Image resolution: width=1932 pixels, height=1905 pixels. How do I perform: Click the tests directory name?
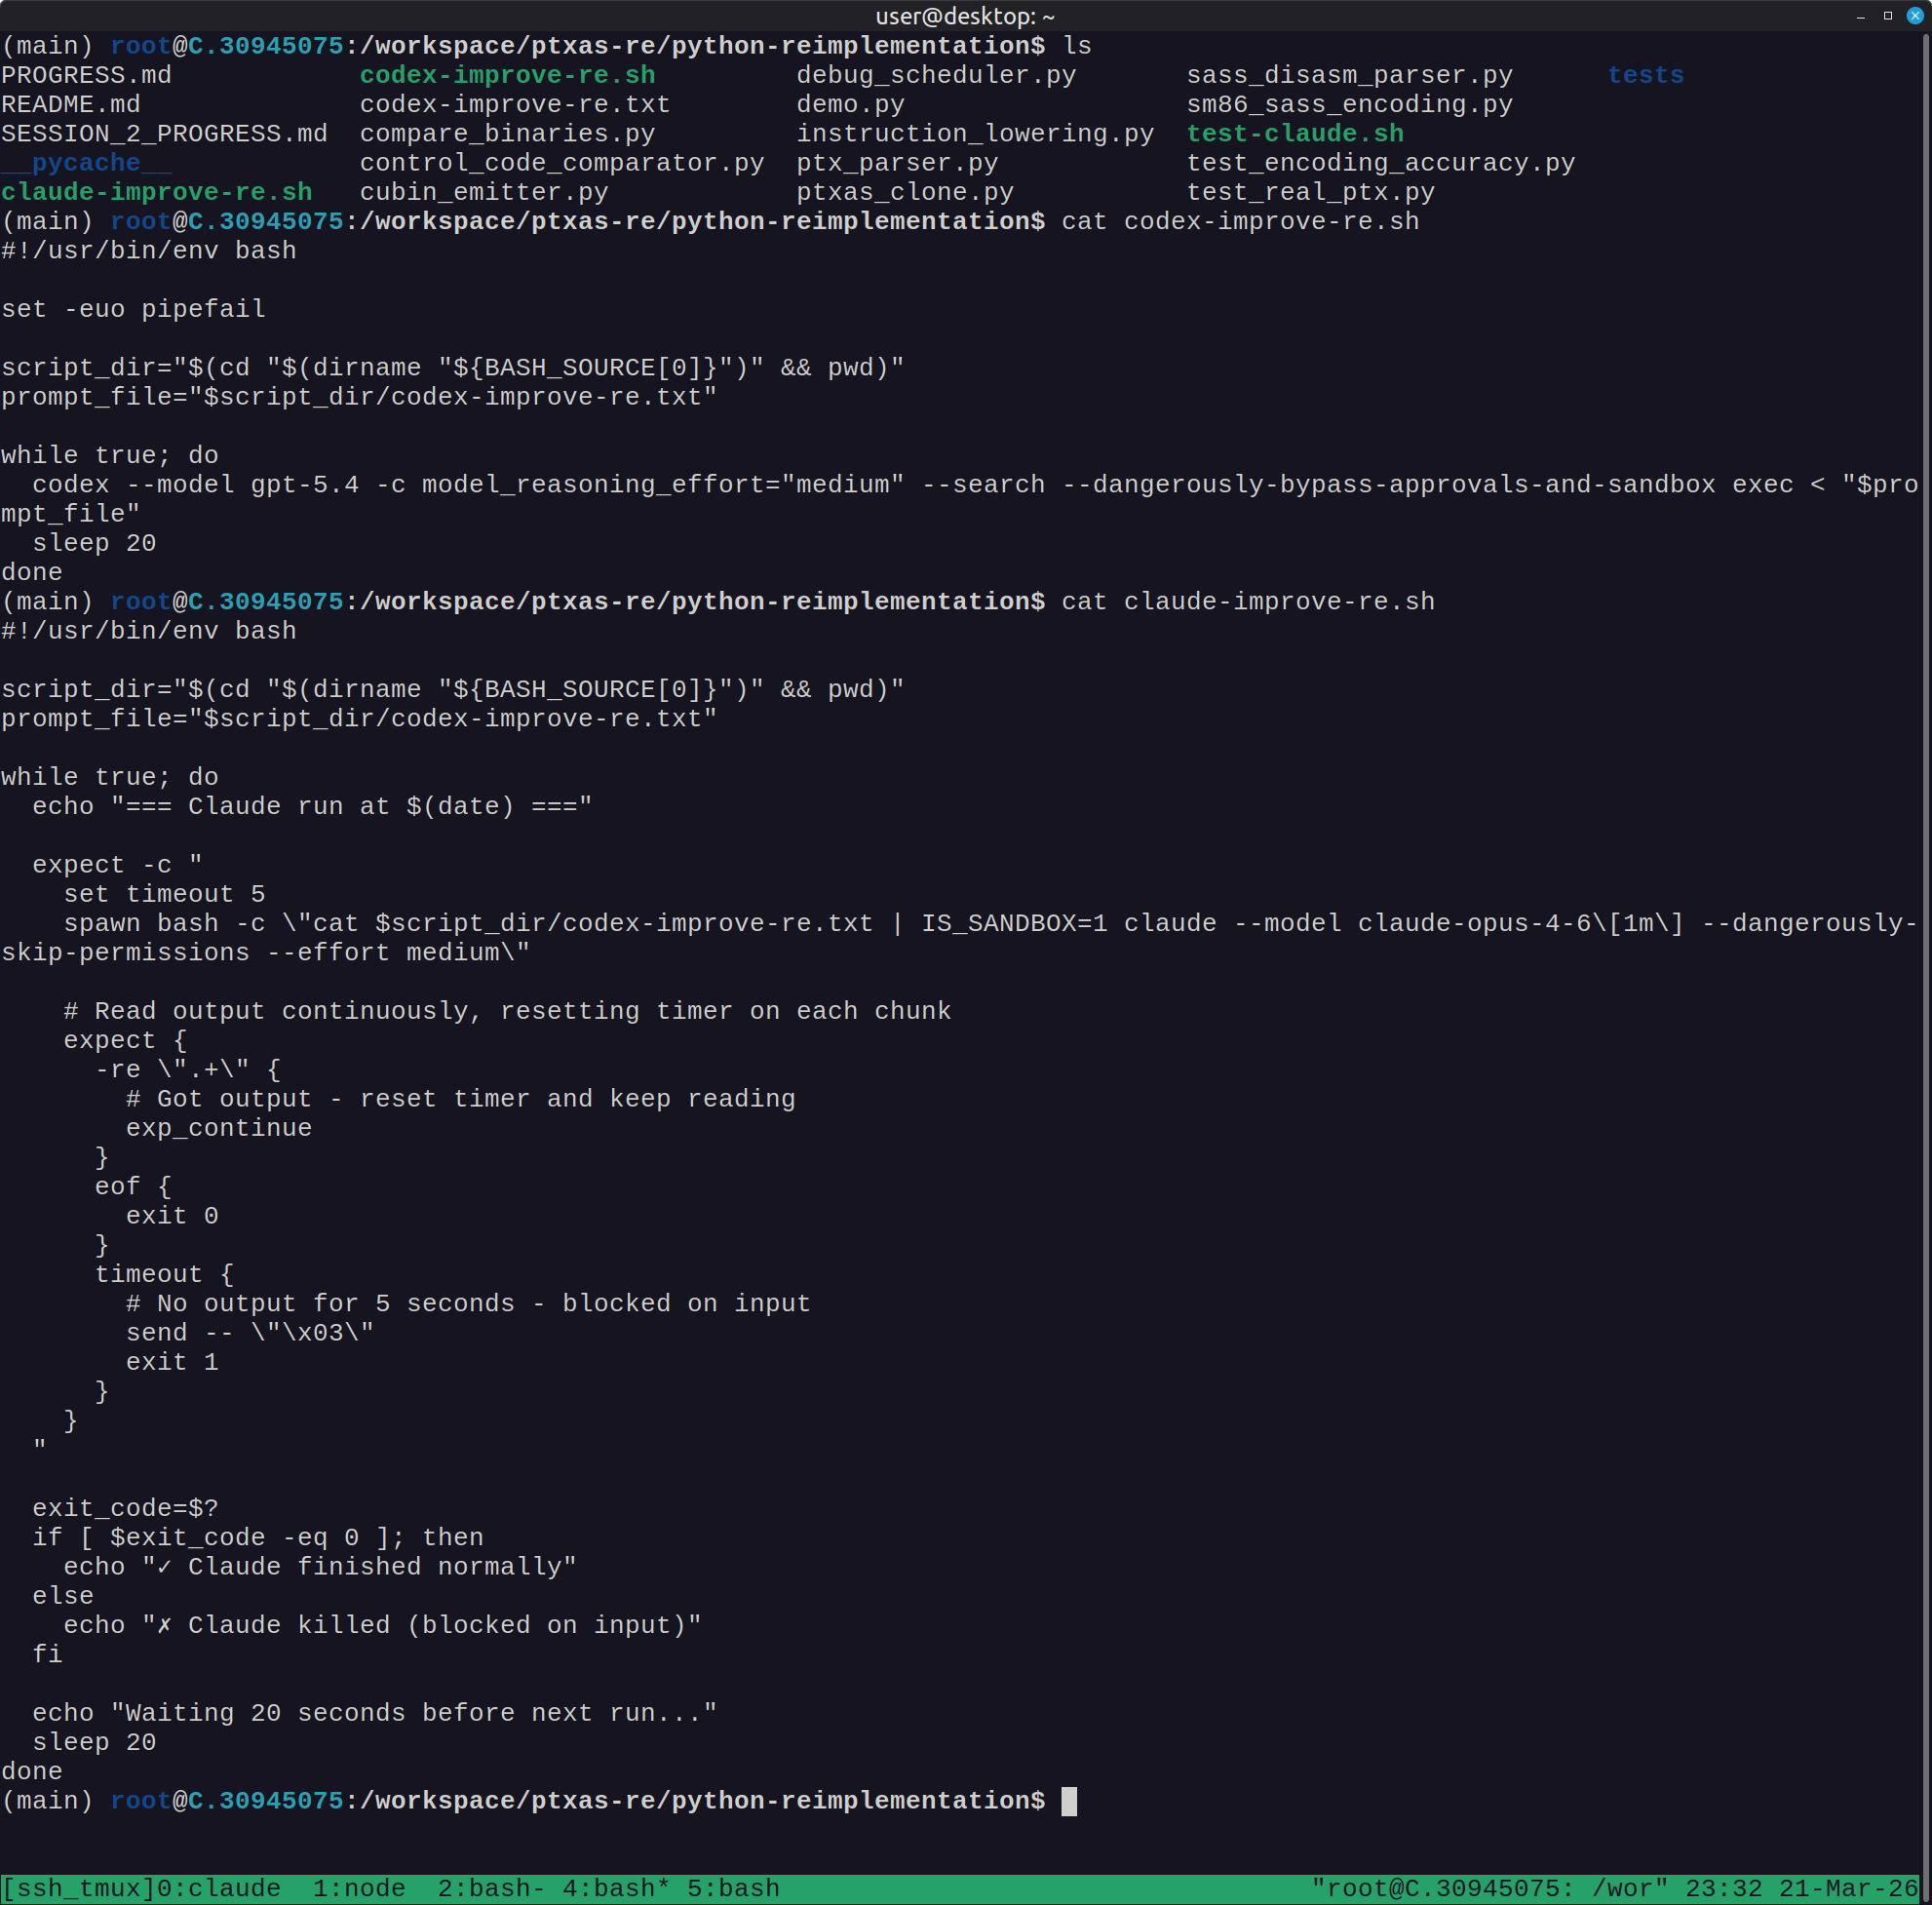click(1645, 75)
